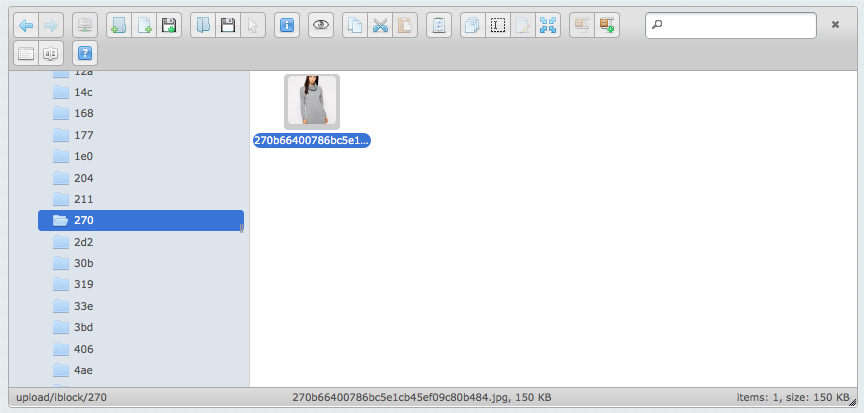Click inside the search input field
Viewport: 864px width, 413px height.
(735, 25)
